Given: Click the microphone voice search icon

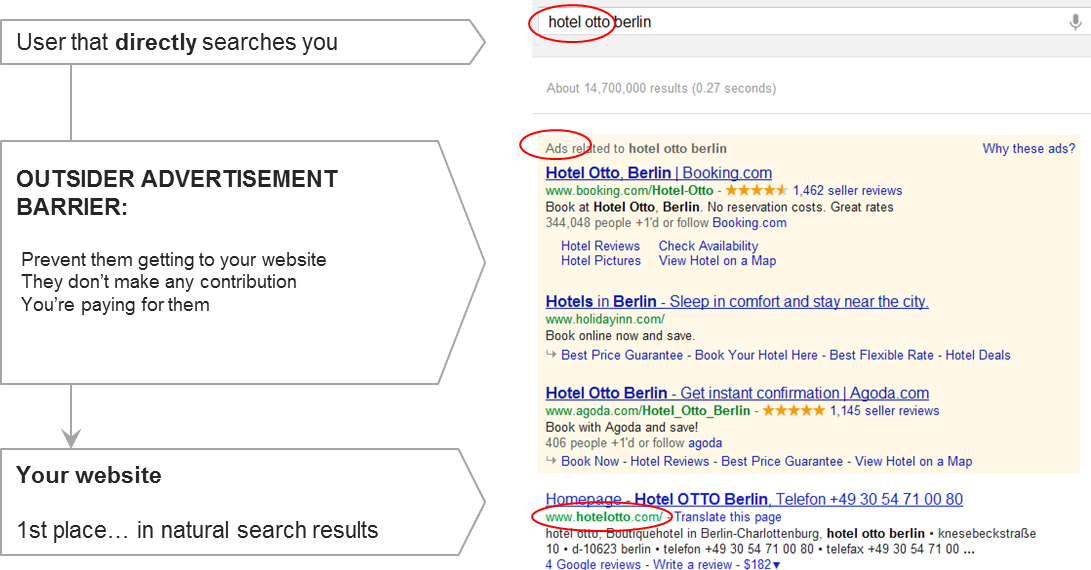Looking at the screenshot, I should (1075, 23).
